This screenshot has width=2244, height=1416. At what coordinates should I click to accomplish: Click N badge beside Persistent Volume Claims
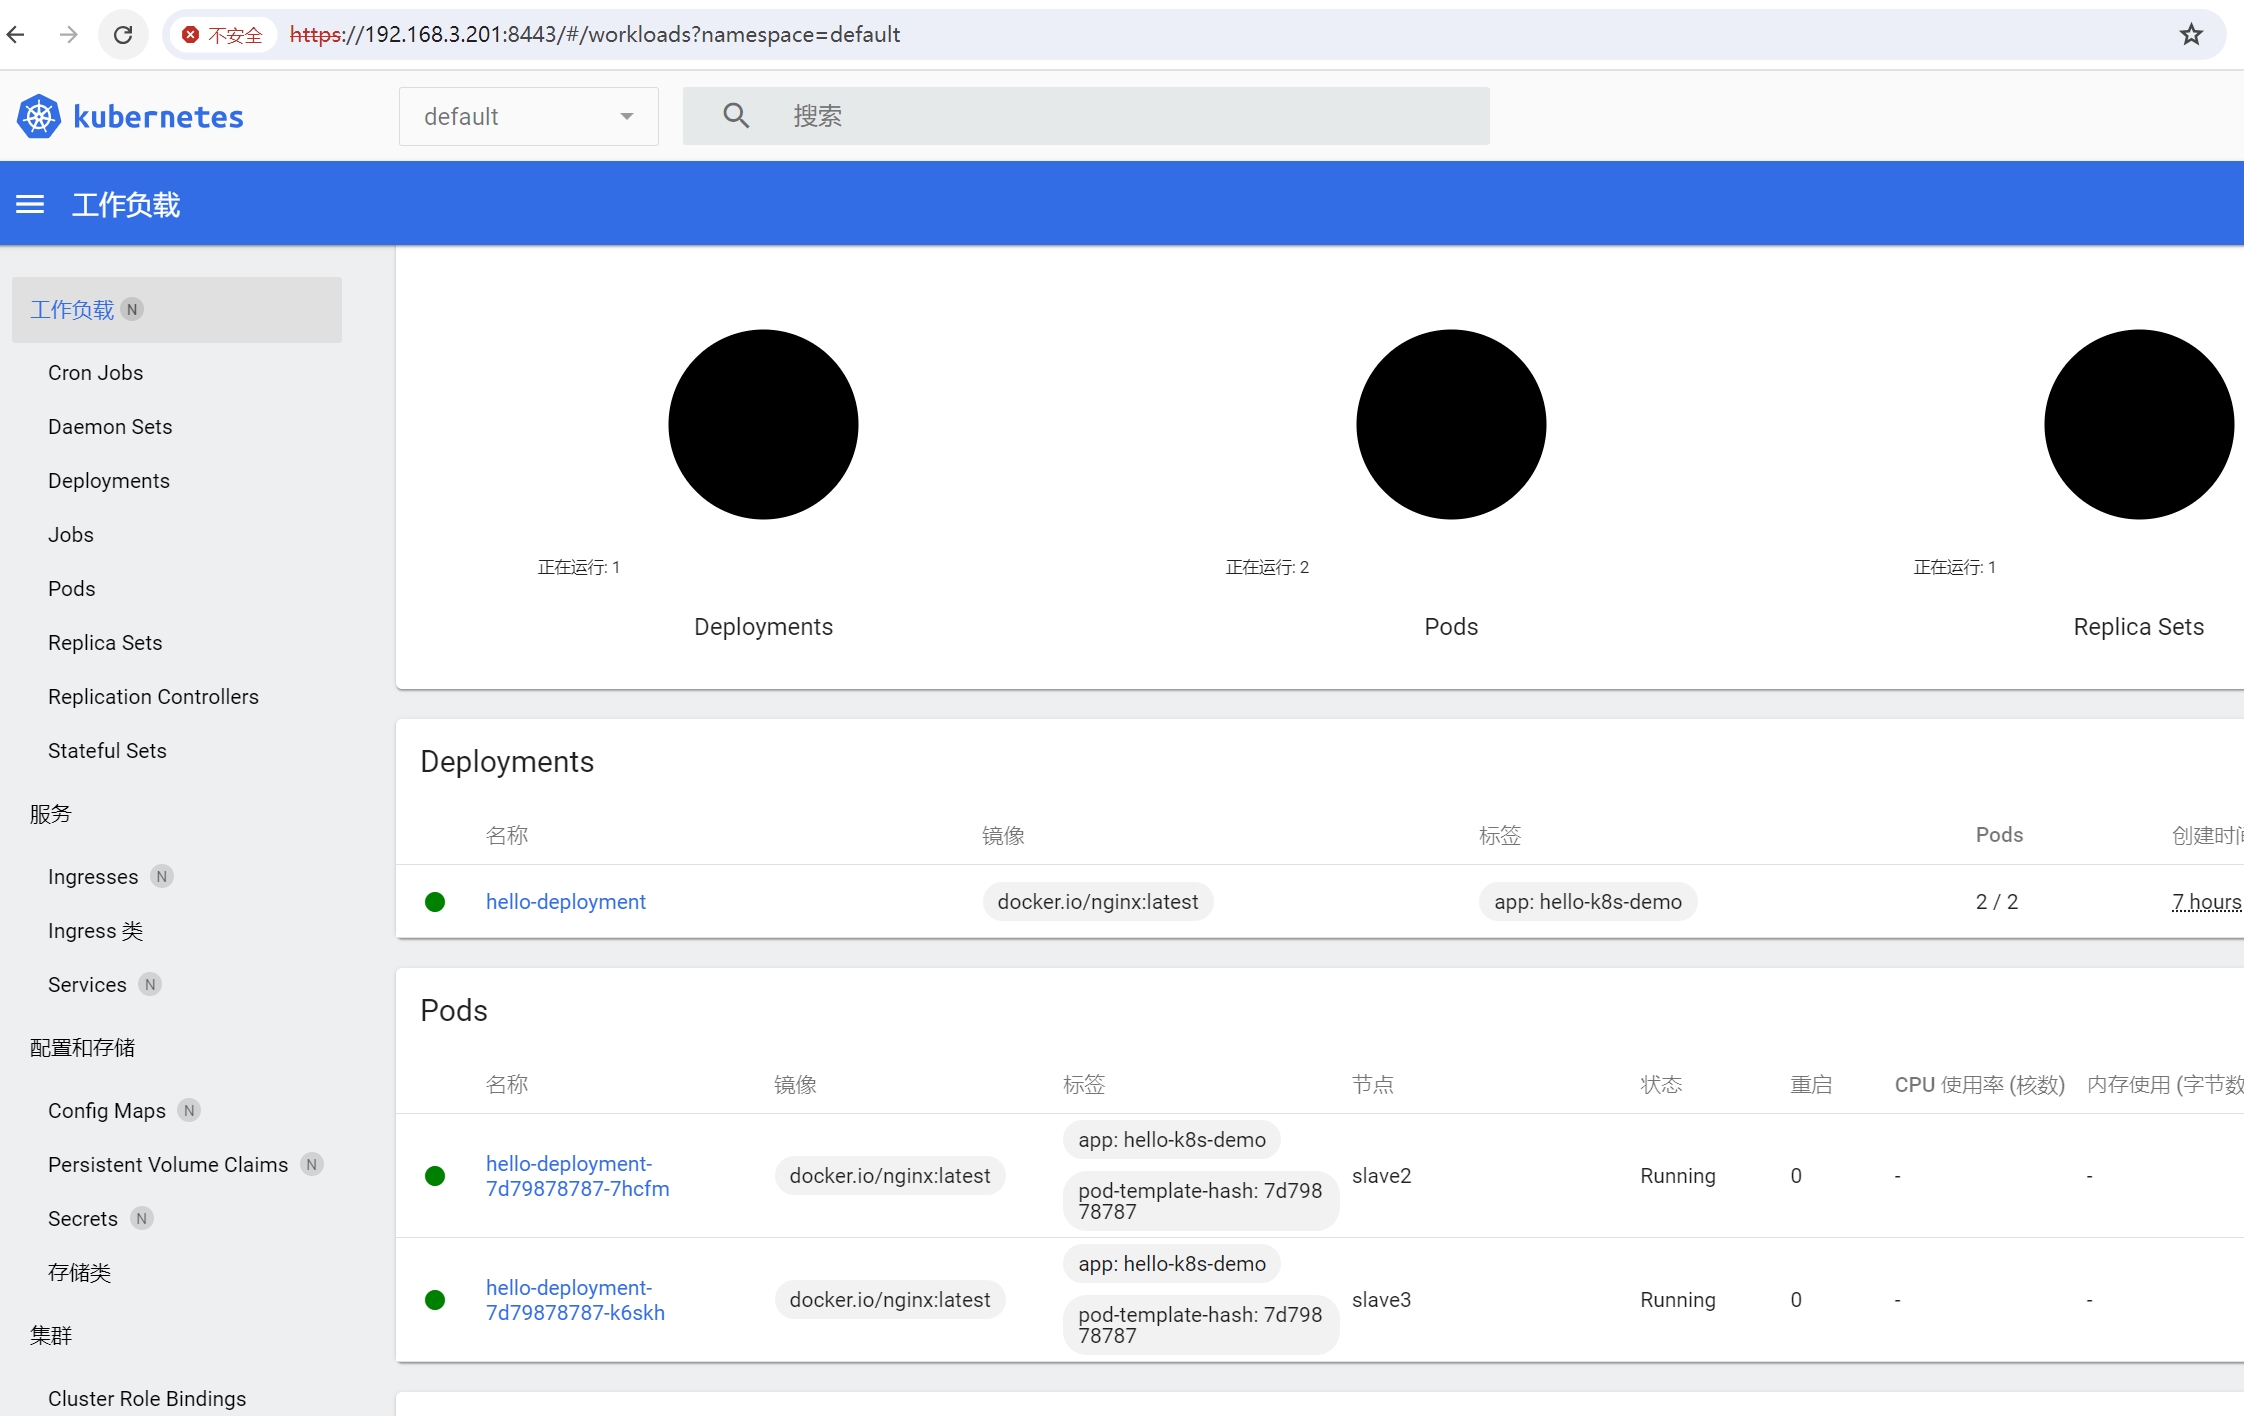click(311, 1165)
